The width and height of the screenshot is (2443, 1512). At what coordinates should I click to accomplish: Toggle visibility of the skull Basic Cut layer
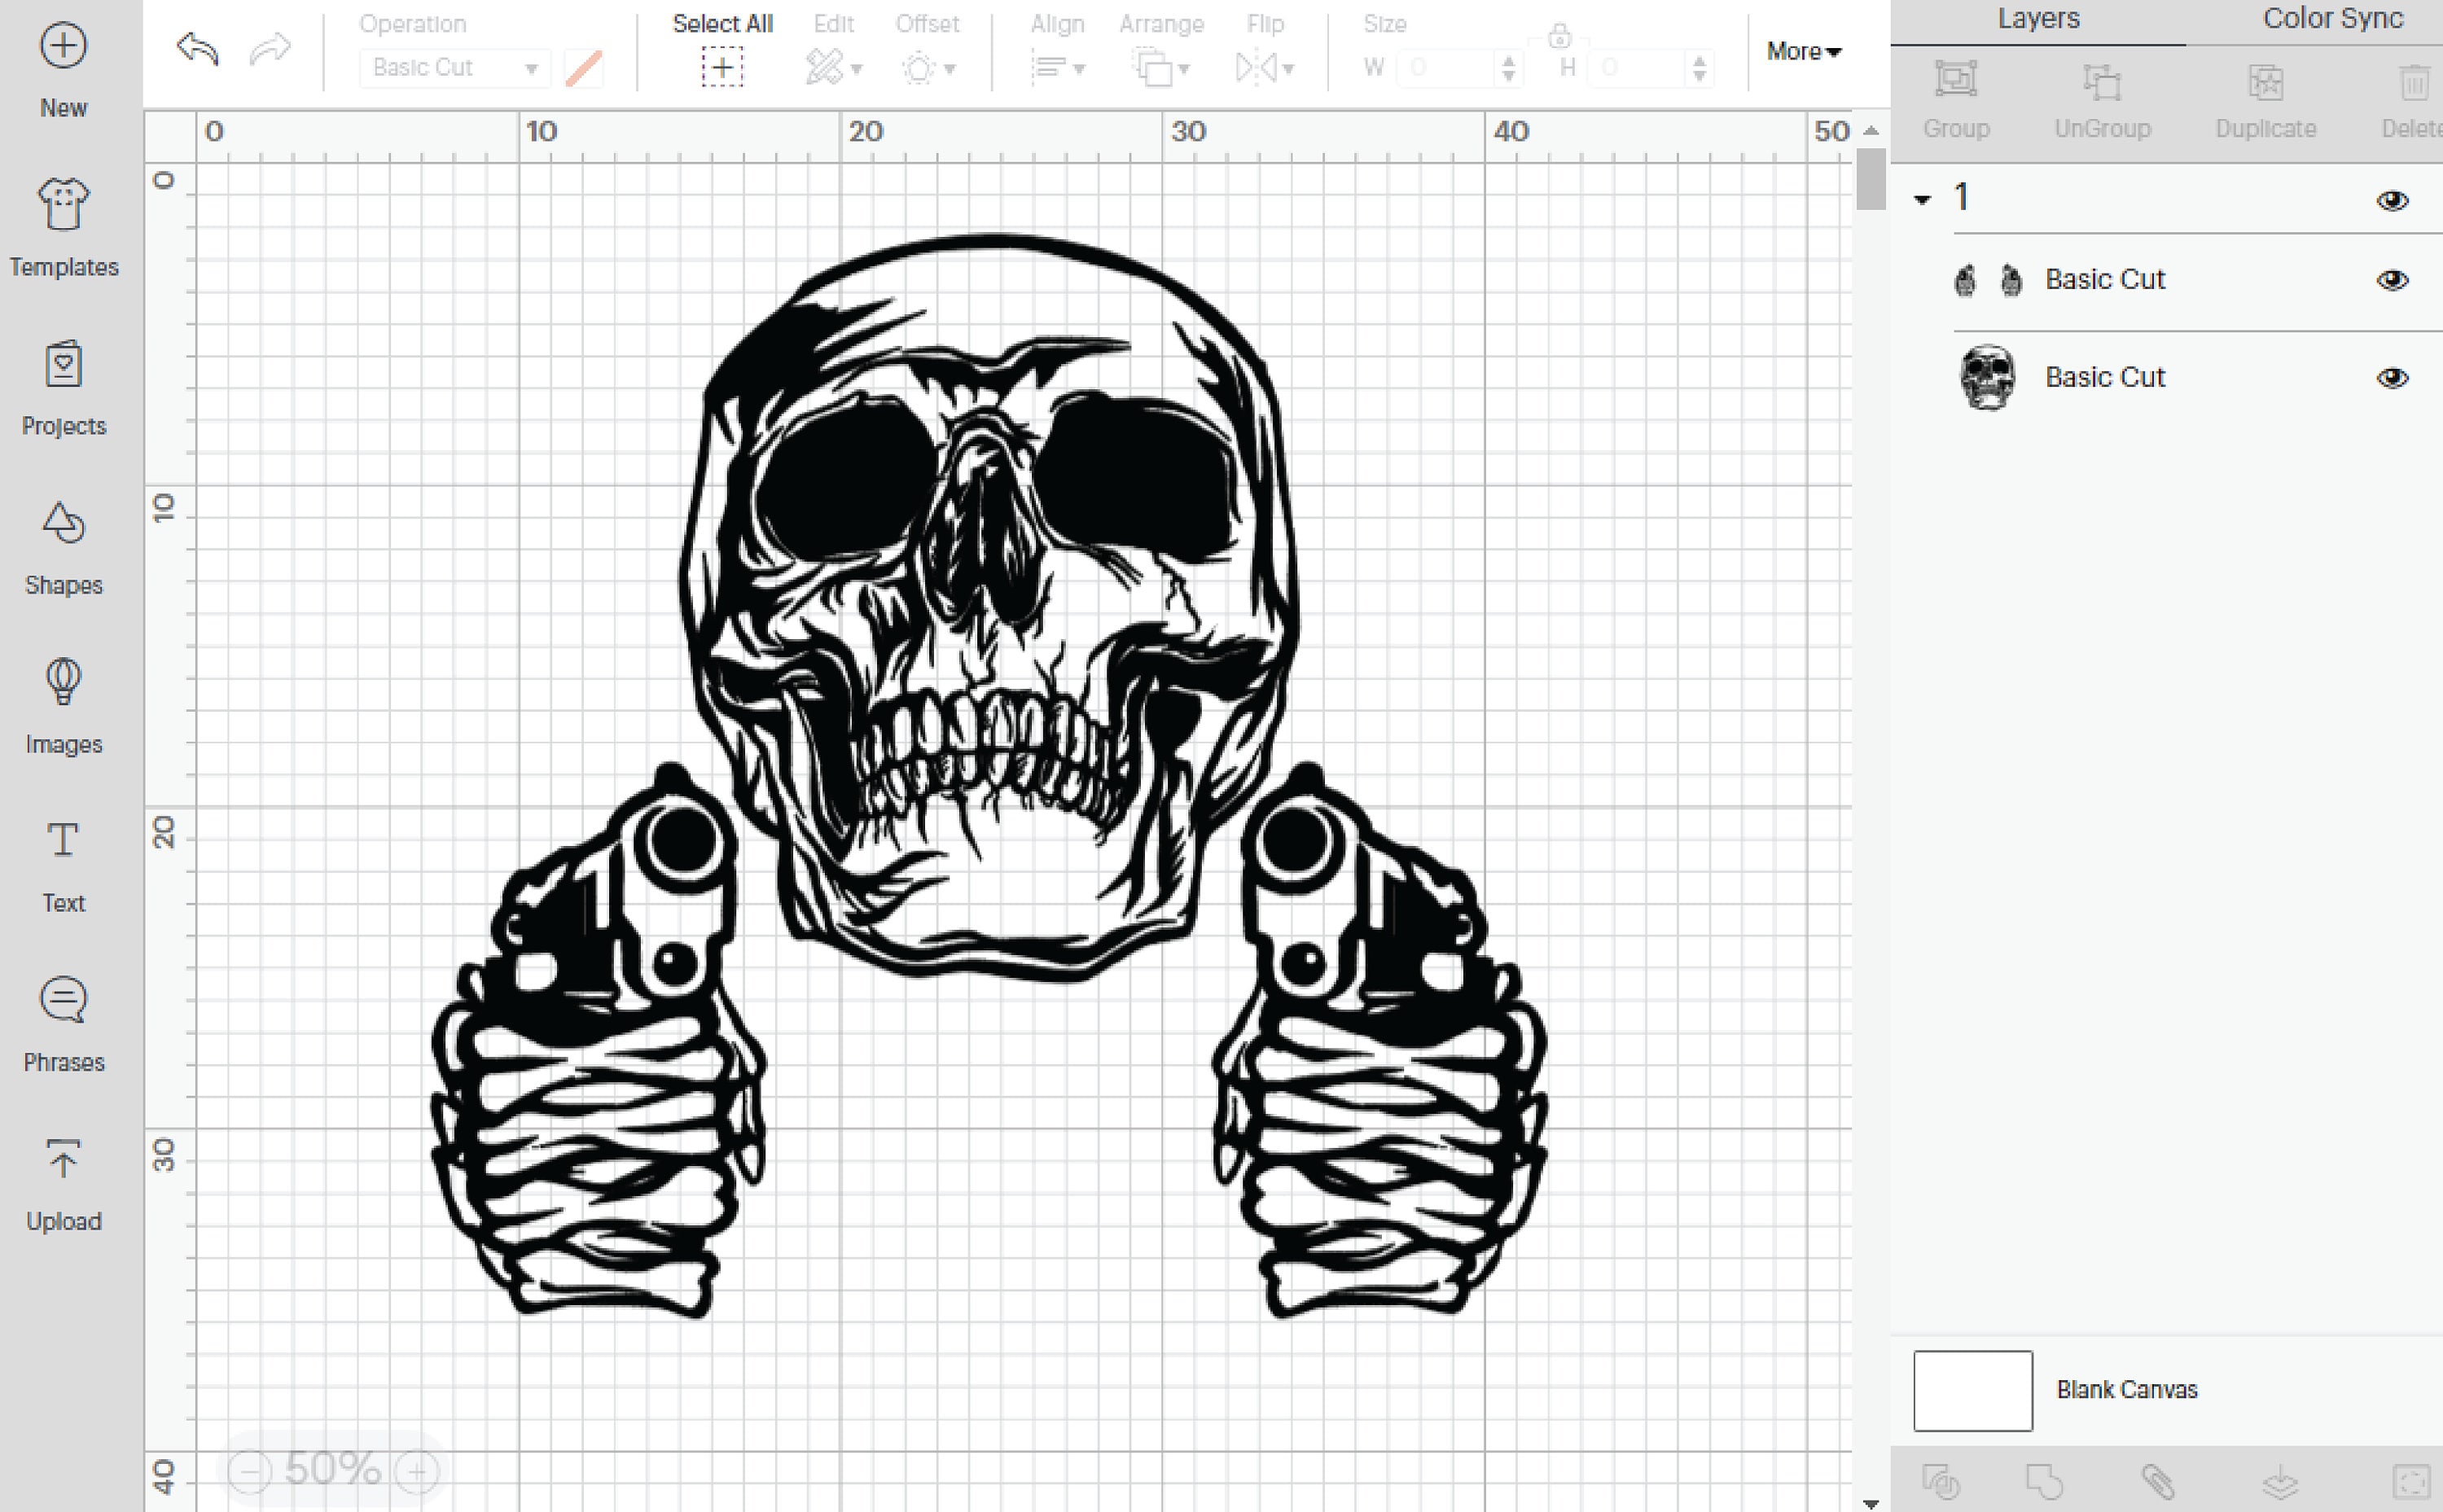2392,377
